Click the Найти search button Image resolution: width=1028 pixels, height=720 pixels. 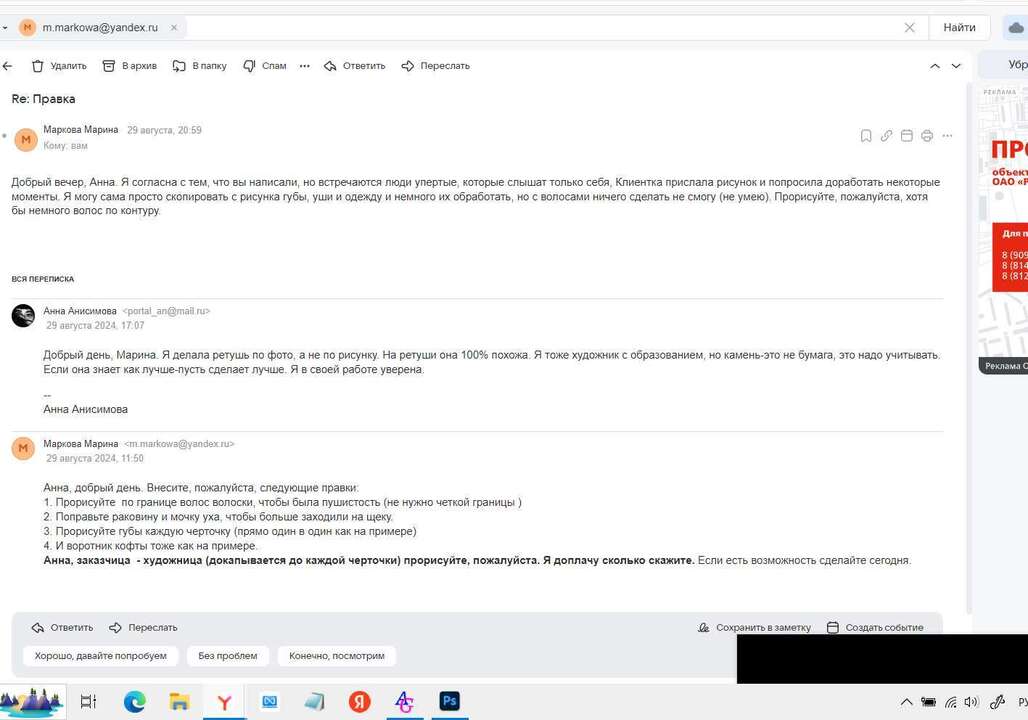click(959, 28)
